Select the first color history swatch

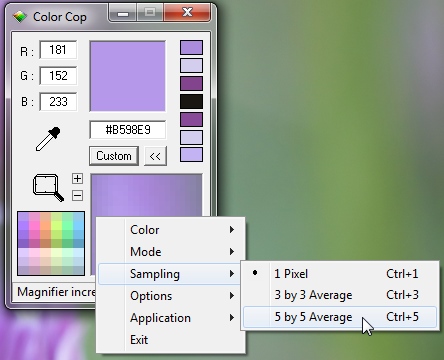(x=191, y=47)
